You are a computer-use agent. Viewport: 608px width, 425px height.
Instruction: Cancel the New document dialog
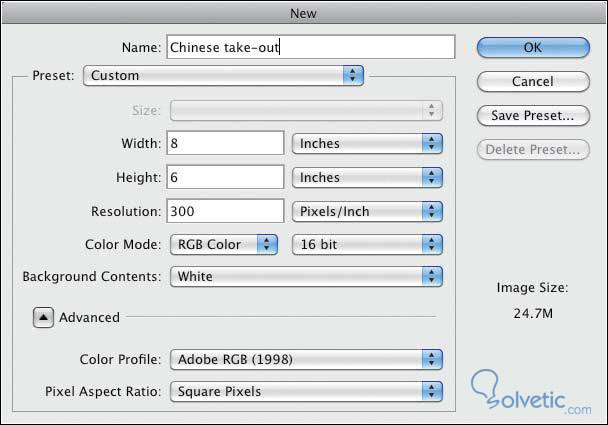pyautogui.click(x=530, y=81)
